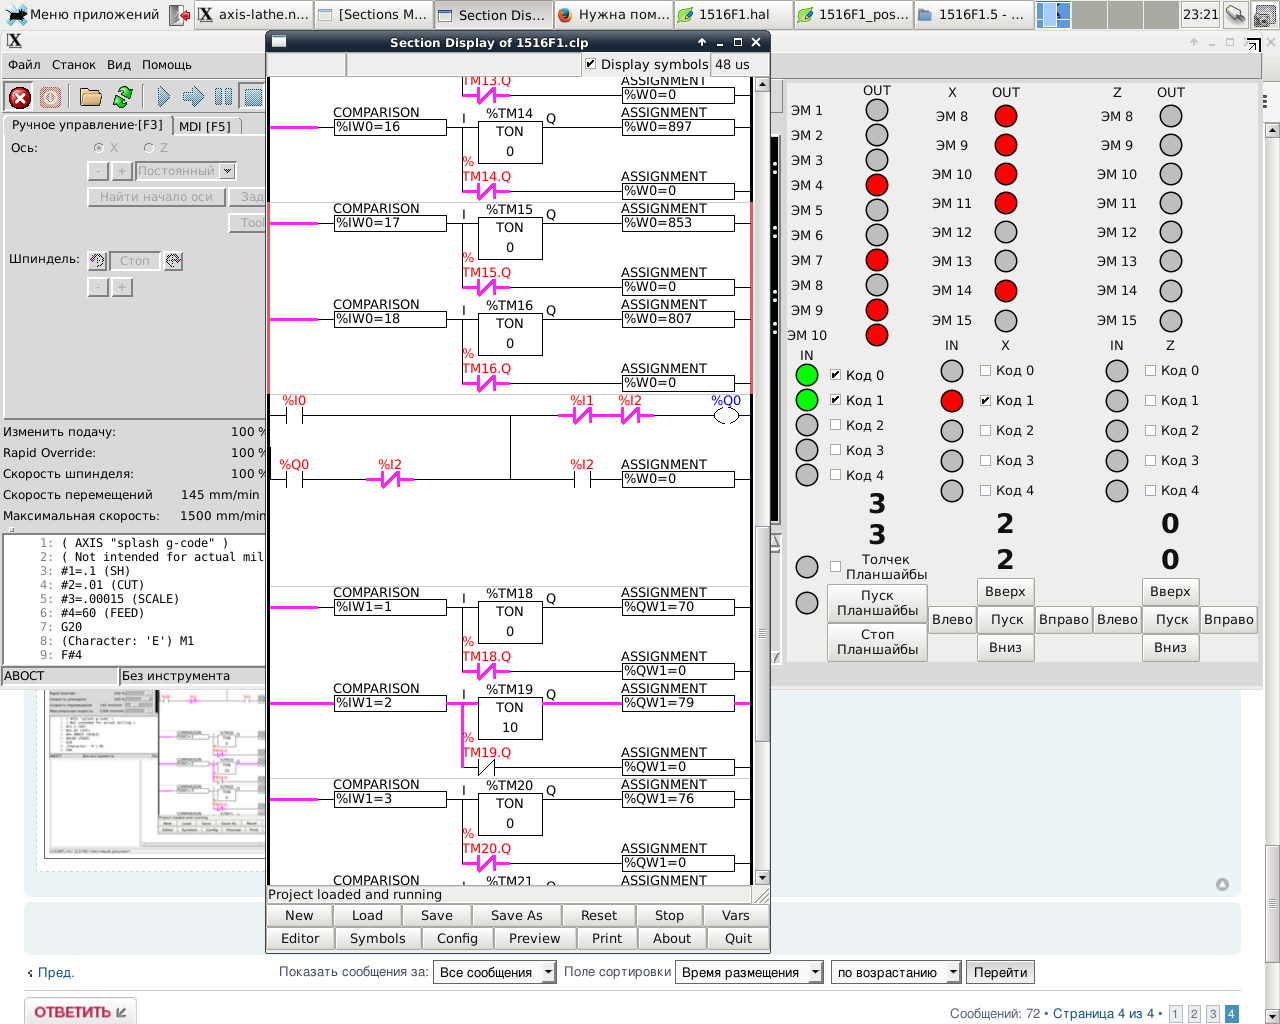Uncheck Код 1 in the X column
1280x1024 pixels.
coord(985,400)
